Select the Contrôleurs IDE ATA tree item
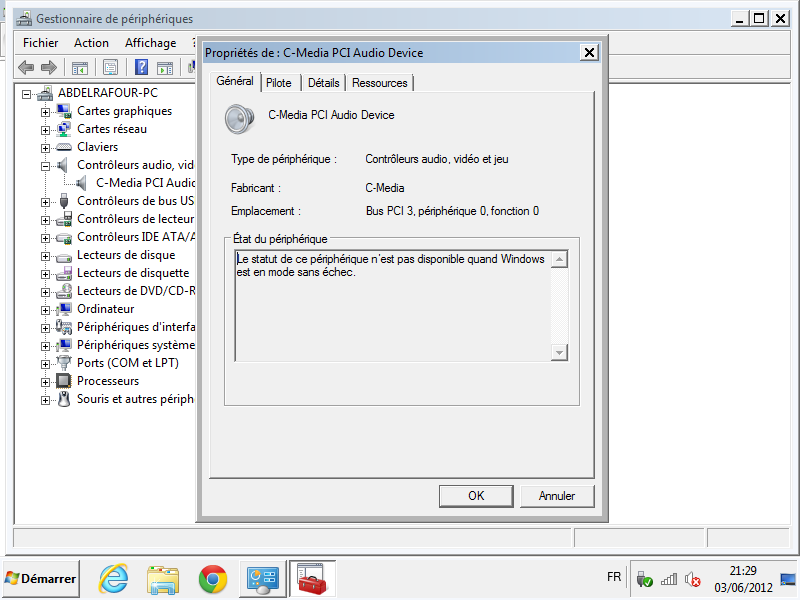Screen dimensions: 800x600 (x=136, y=237)
